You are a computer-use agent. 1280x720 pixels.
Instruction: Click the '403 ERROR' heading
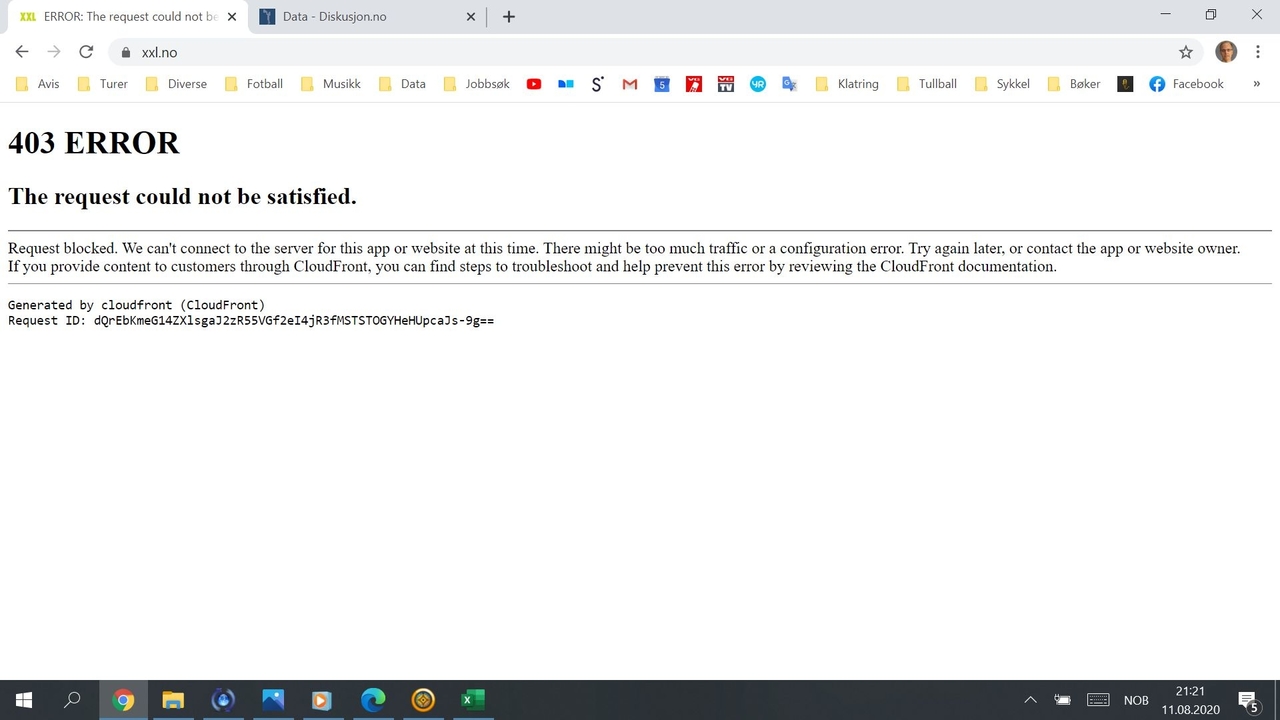pyautogui.click(x=94, y=143)
